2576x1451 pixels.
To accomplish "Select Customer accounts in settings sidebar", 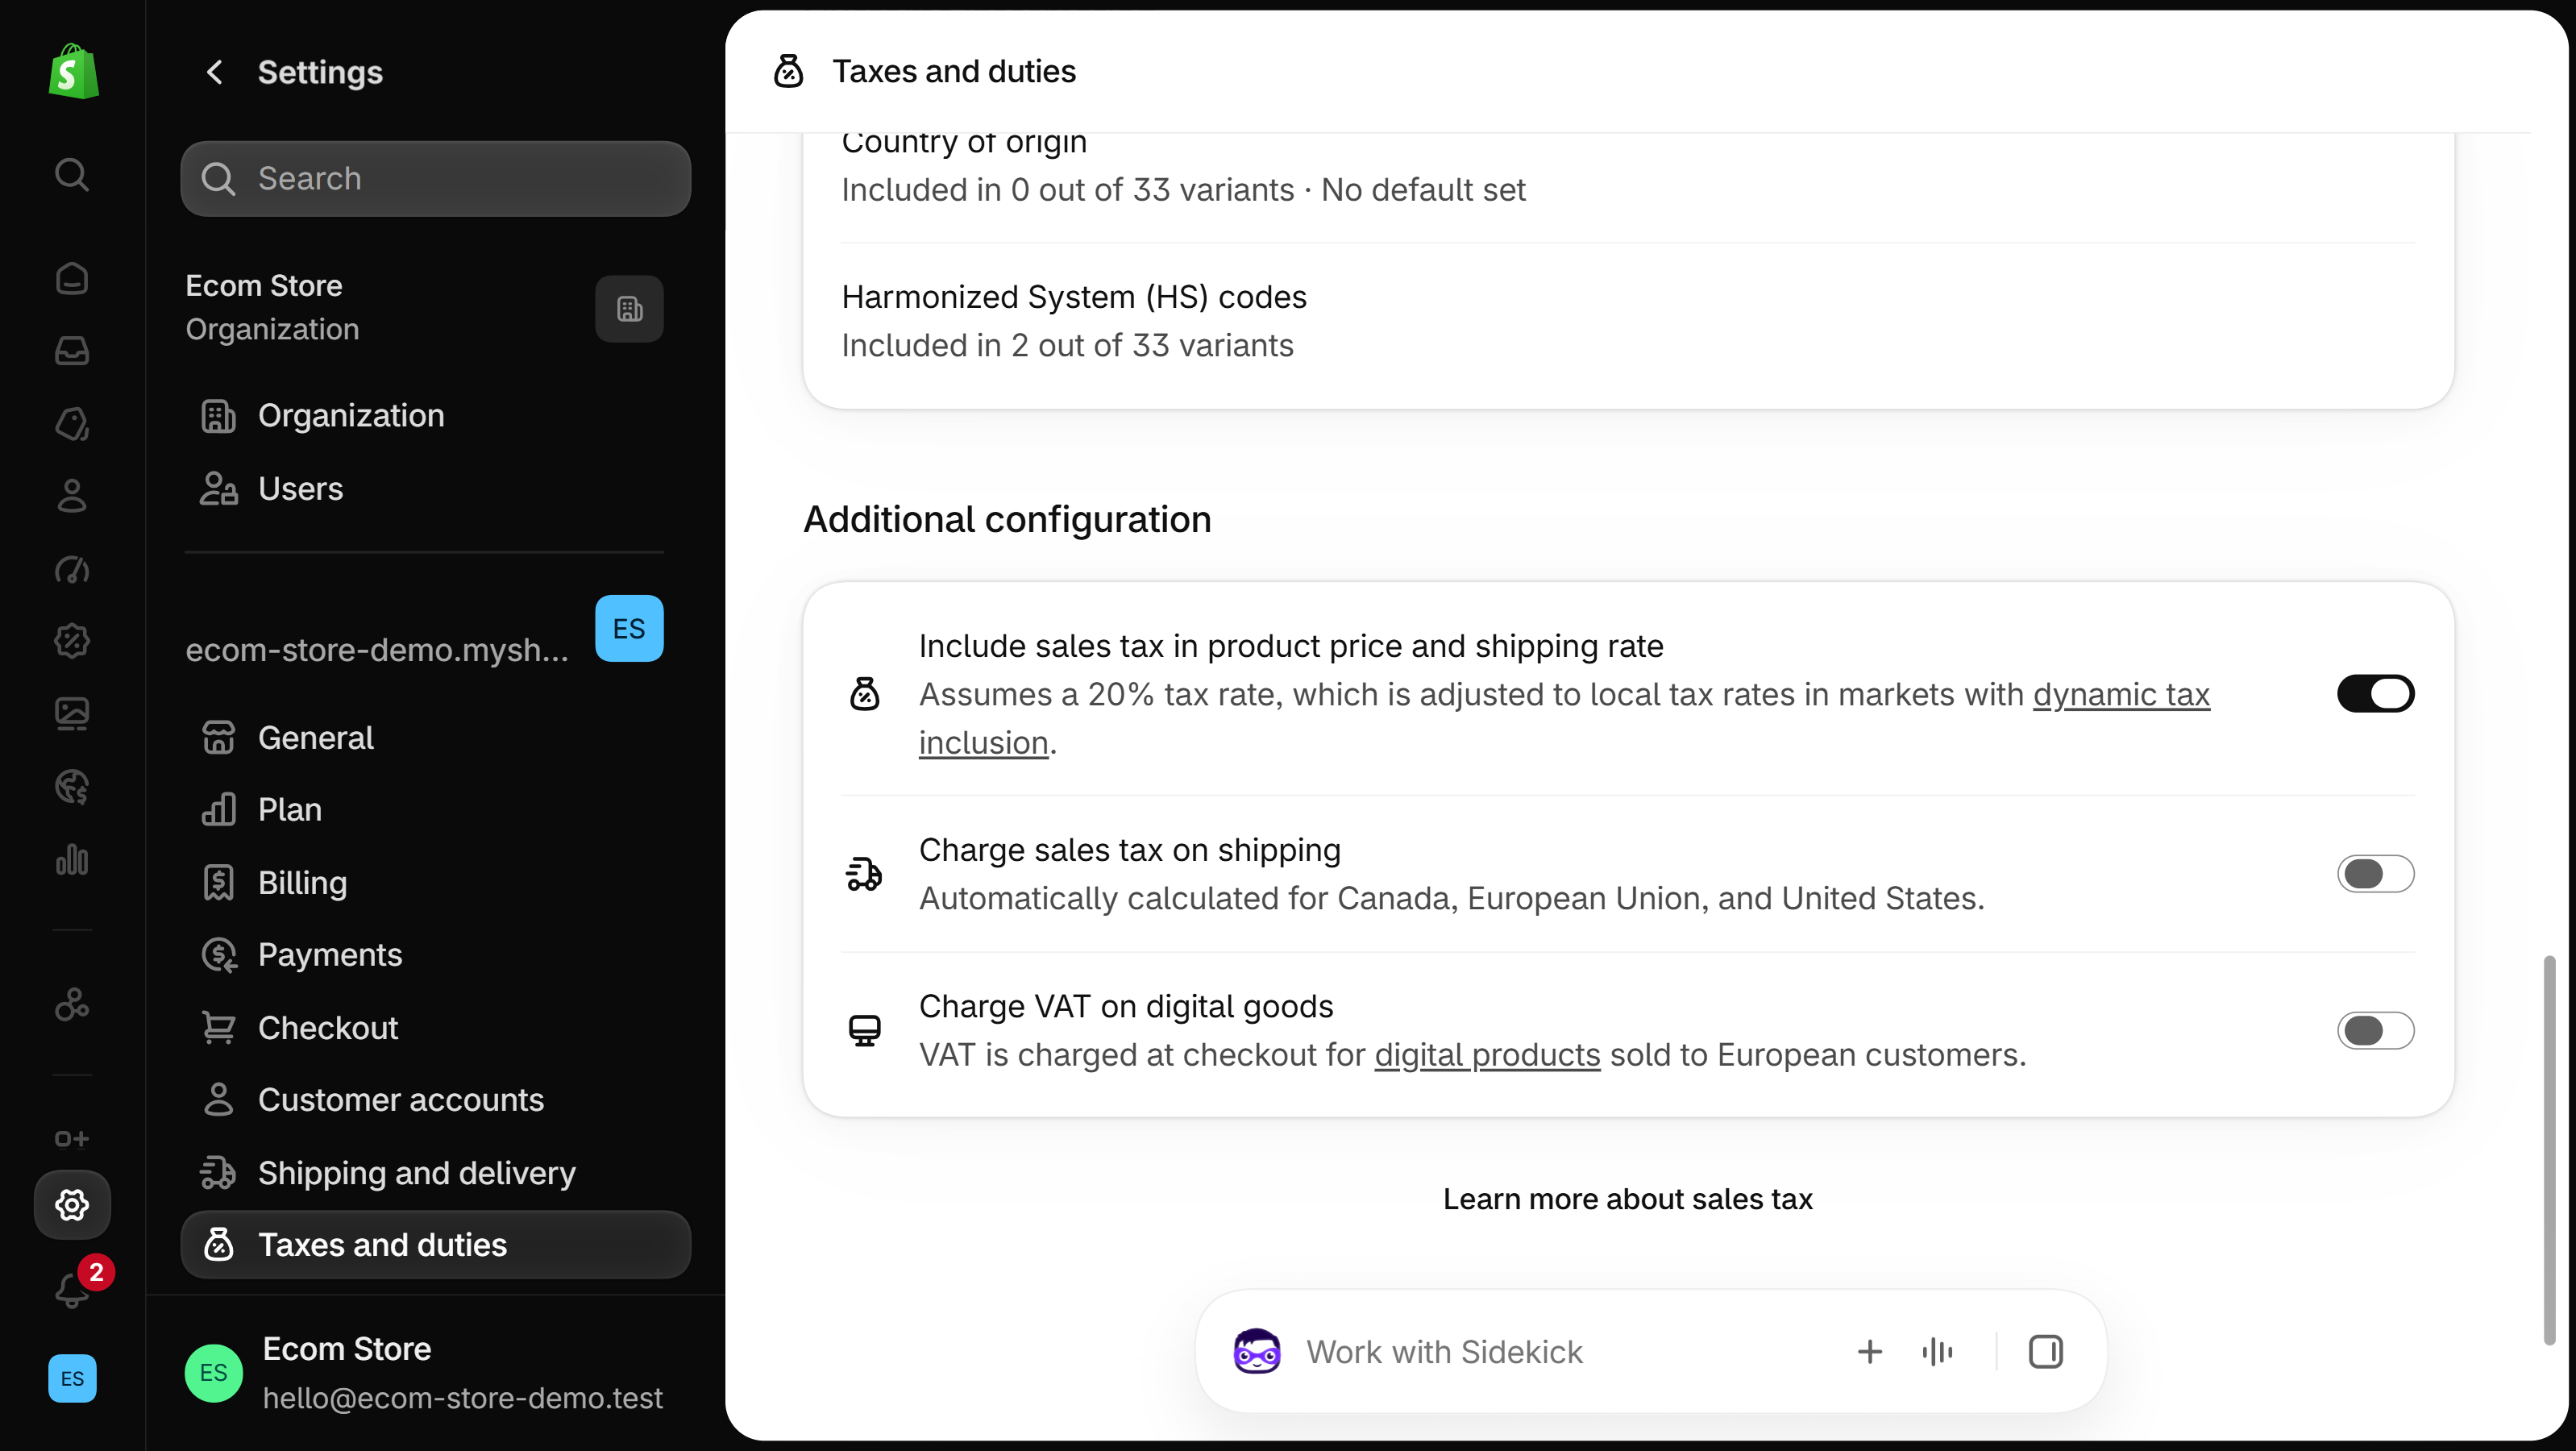I will point(435,1100).
